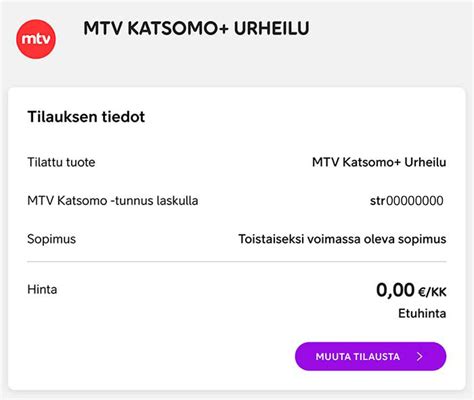Click the MTV Katsomo -tunnus laskulla label

pos(113,201)
